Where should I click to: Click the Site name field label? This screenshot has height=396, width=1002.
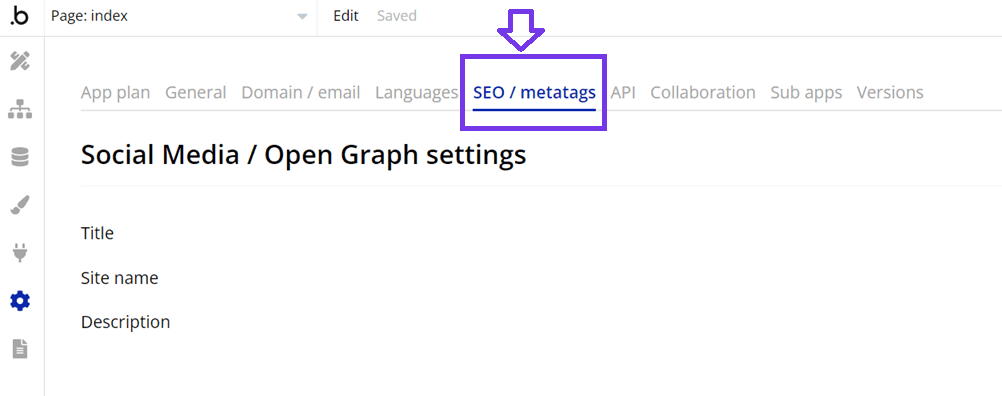(x=119, y=278)
